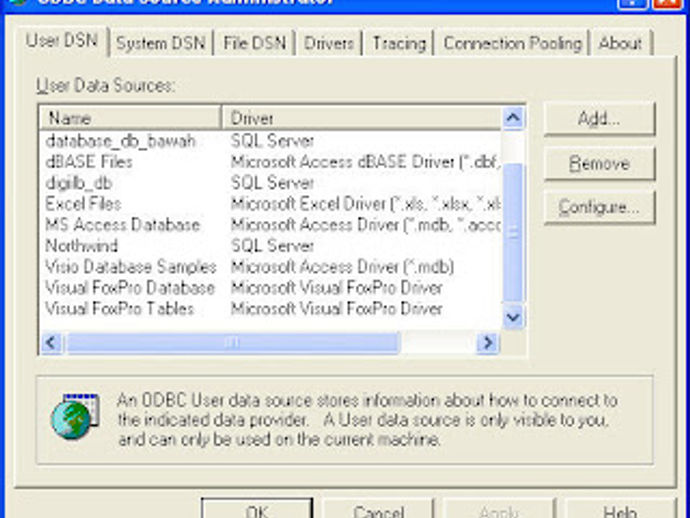Open the Tracing tab
This screenshot has height=518, width=690.
pyautogui.click(x=399, y=43)
